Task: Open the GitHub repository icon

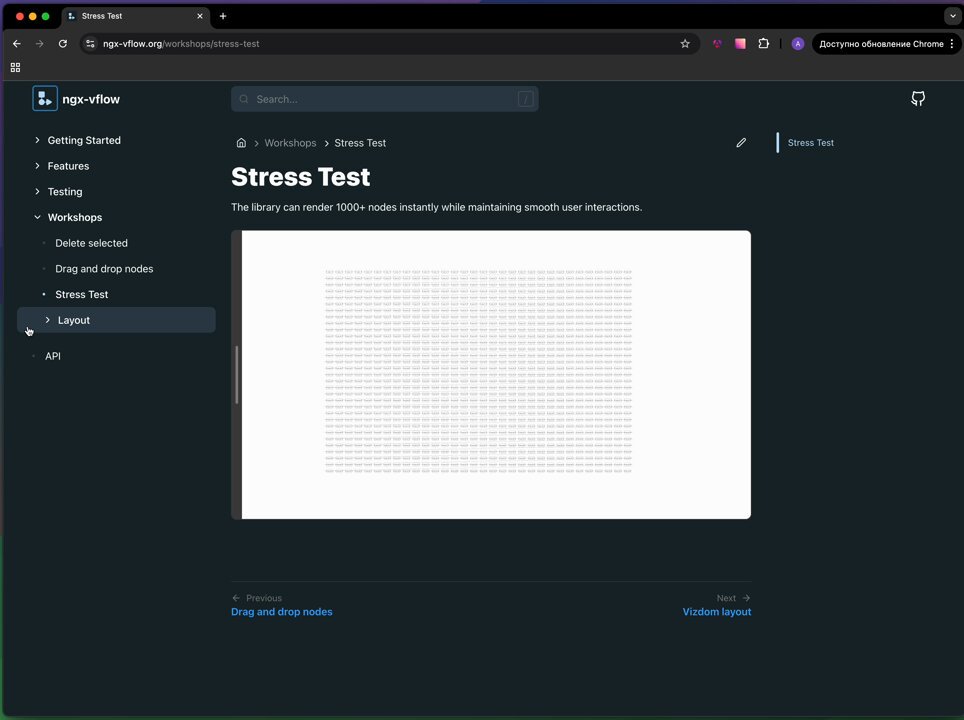Action: point(918,98)
